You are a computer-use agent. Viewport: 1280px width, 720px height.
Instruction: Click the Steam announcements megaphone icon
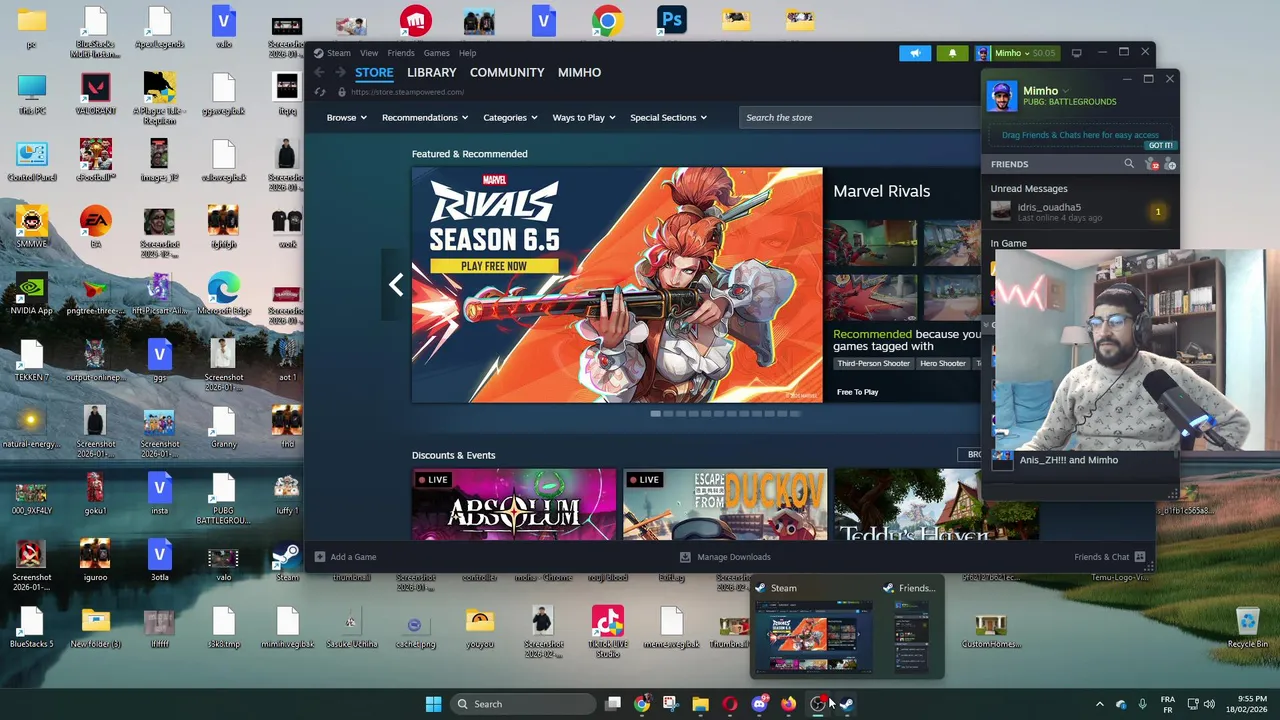pyautogui.click(x=915, y=53)
